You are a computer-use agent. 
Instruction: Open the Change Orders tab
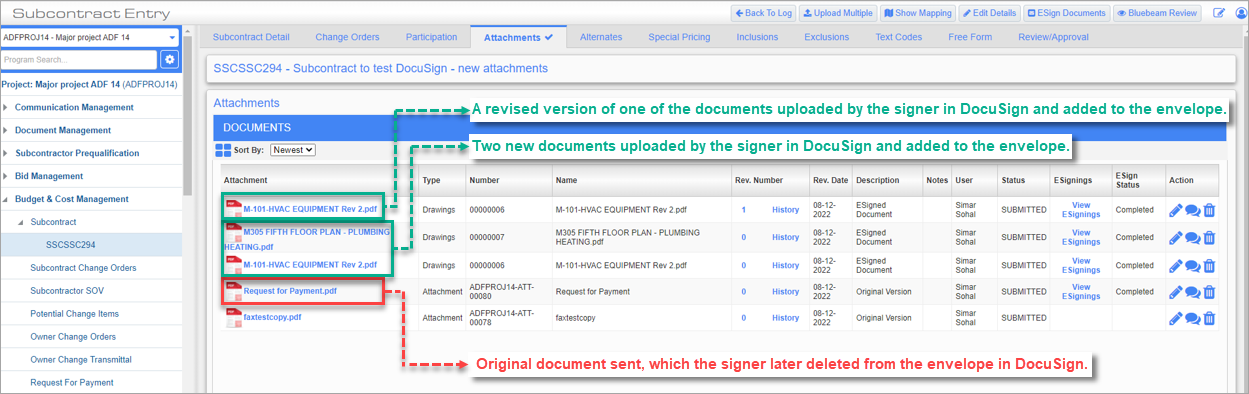(347, 37)
